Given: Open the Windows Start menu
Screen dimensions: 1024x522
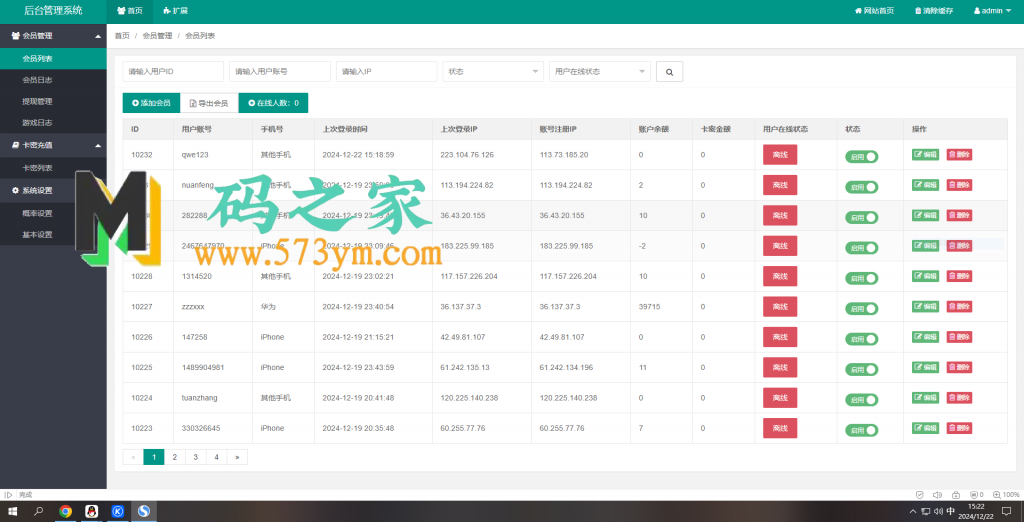Looking at the screenshot, I should pos(12,512).
